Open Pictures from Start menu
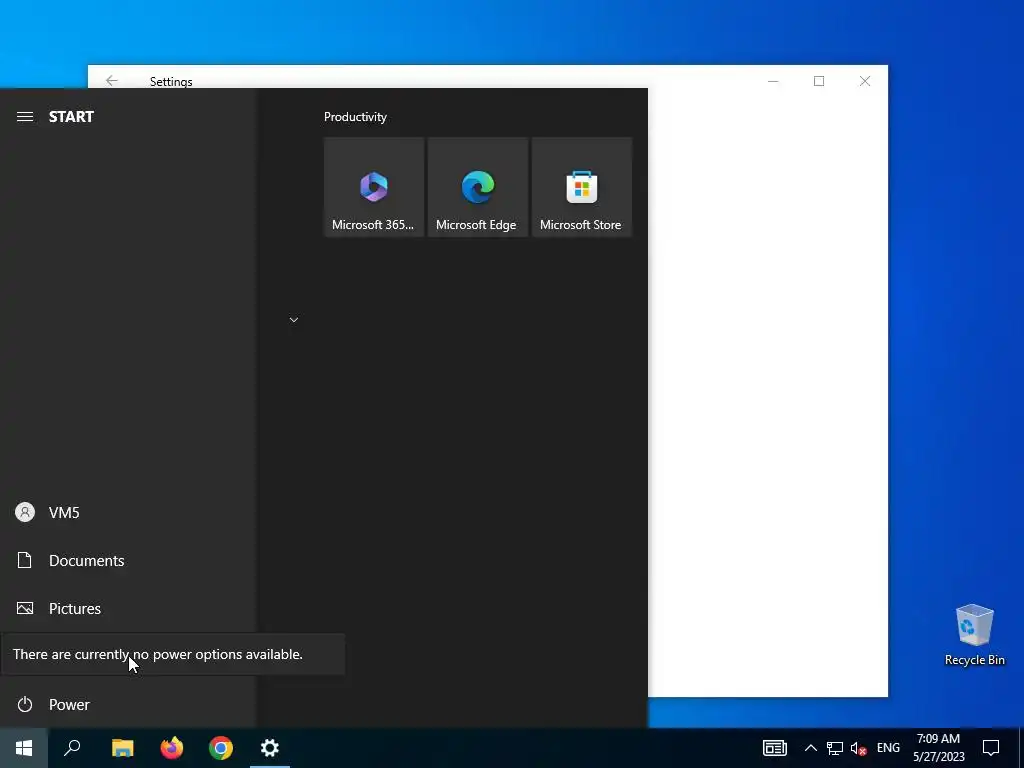This screenshot has height=768, width=1024. tap(127, 609)
